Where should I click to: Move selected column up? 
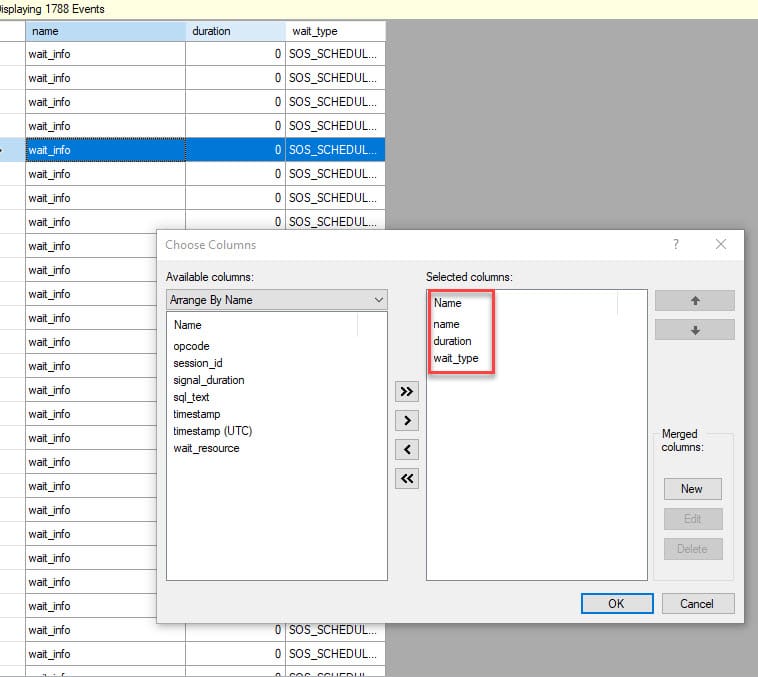695,301
